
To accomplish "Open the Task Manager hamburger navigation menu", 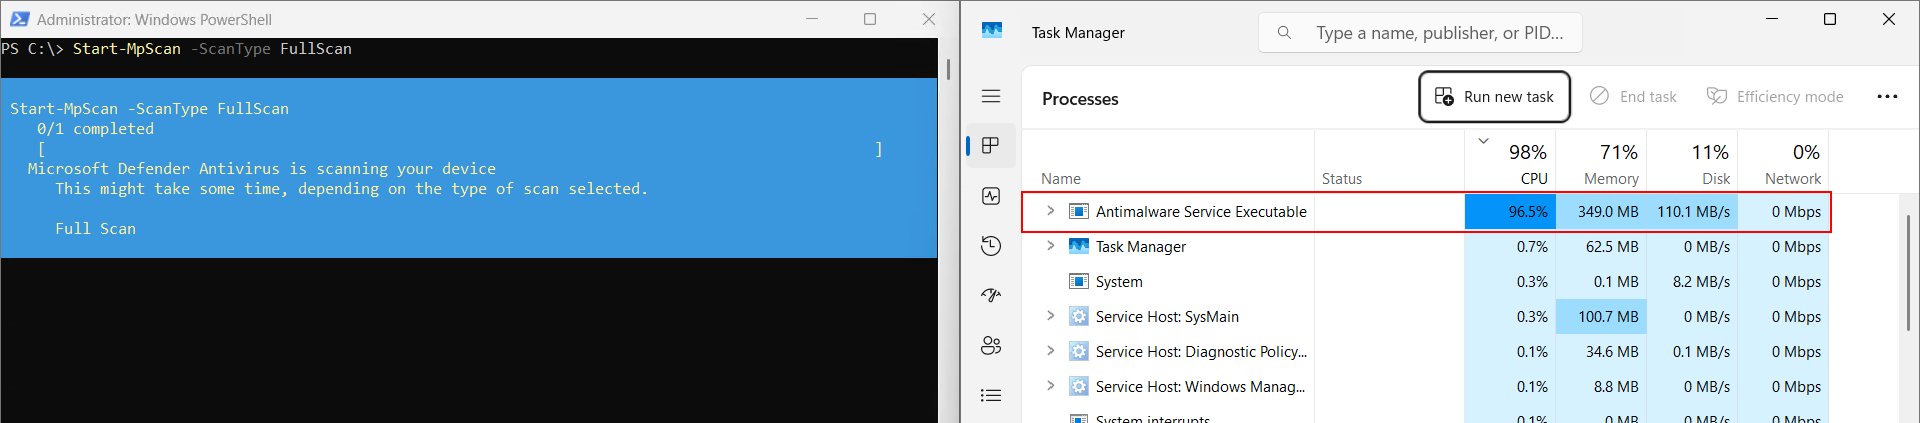I will click(x=991, y=96).
